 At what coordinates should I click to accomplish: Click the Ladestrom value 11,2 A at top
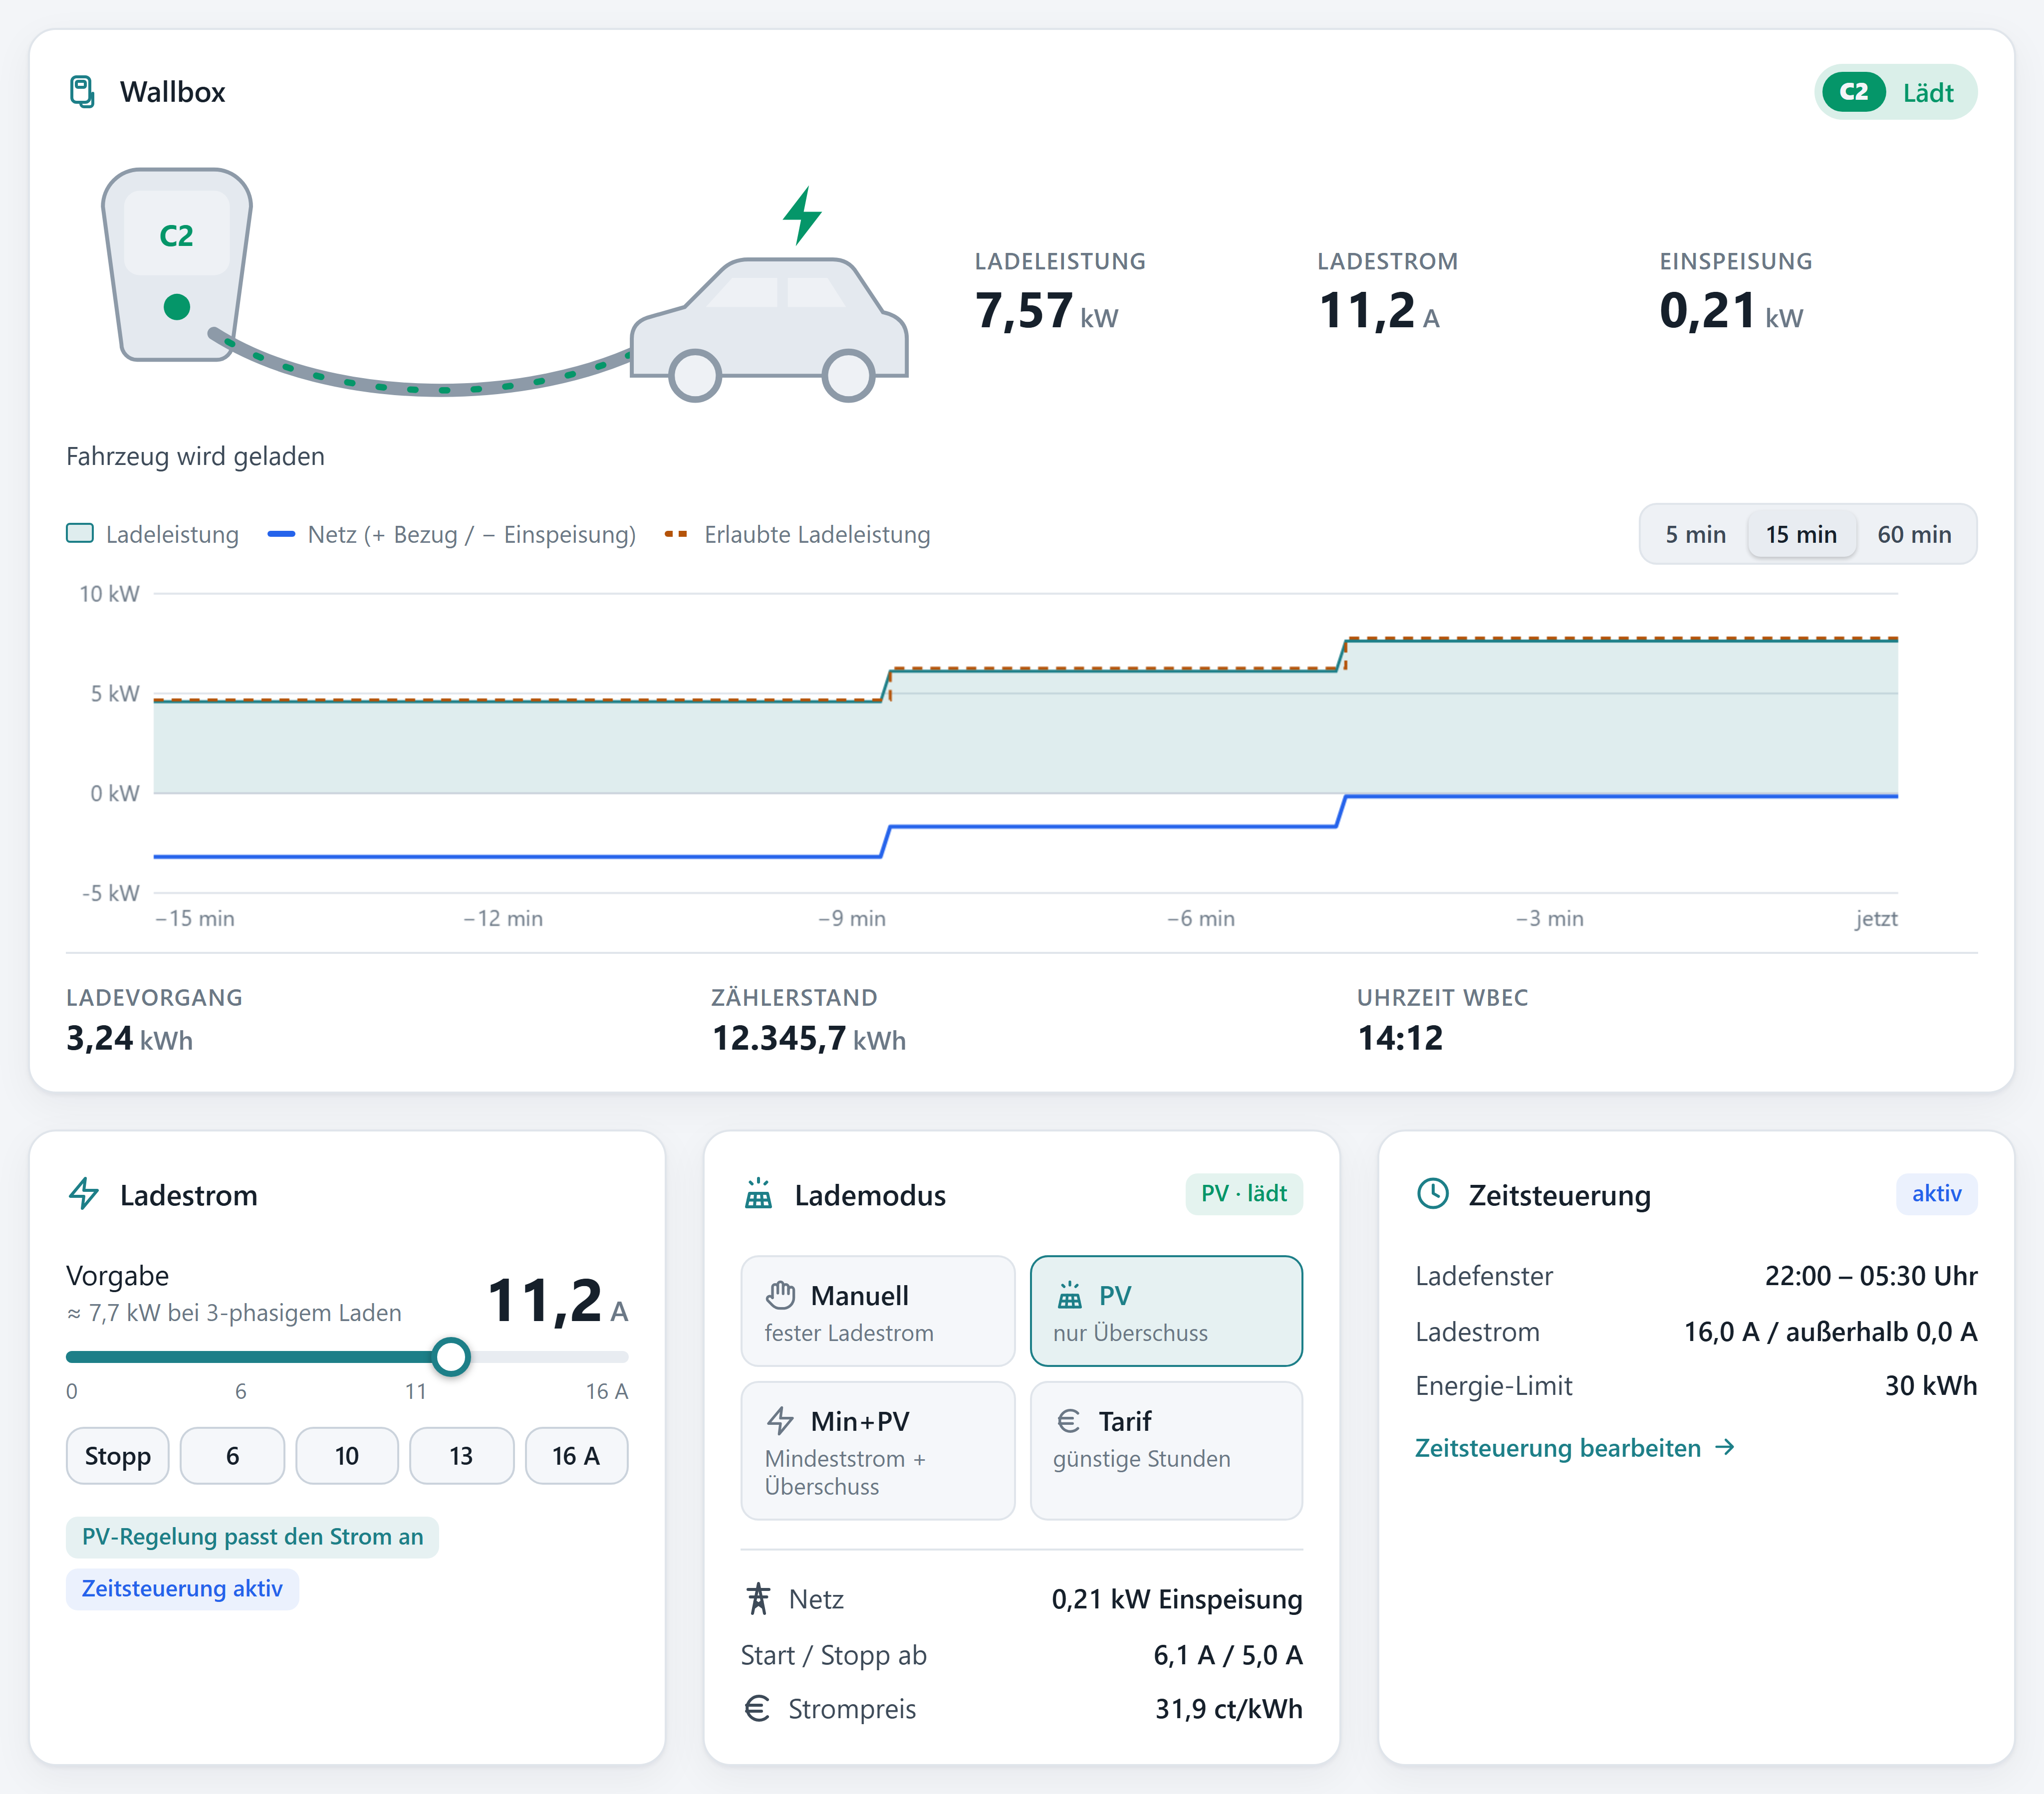tap(1379, 310)
